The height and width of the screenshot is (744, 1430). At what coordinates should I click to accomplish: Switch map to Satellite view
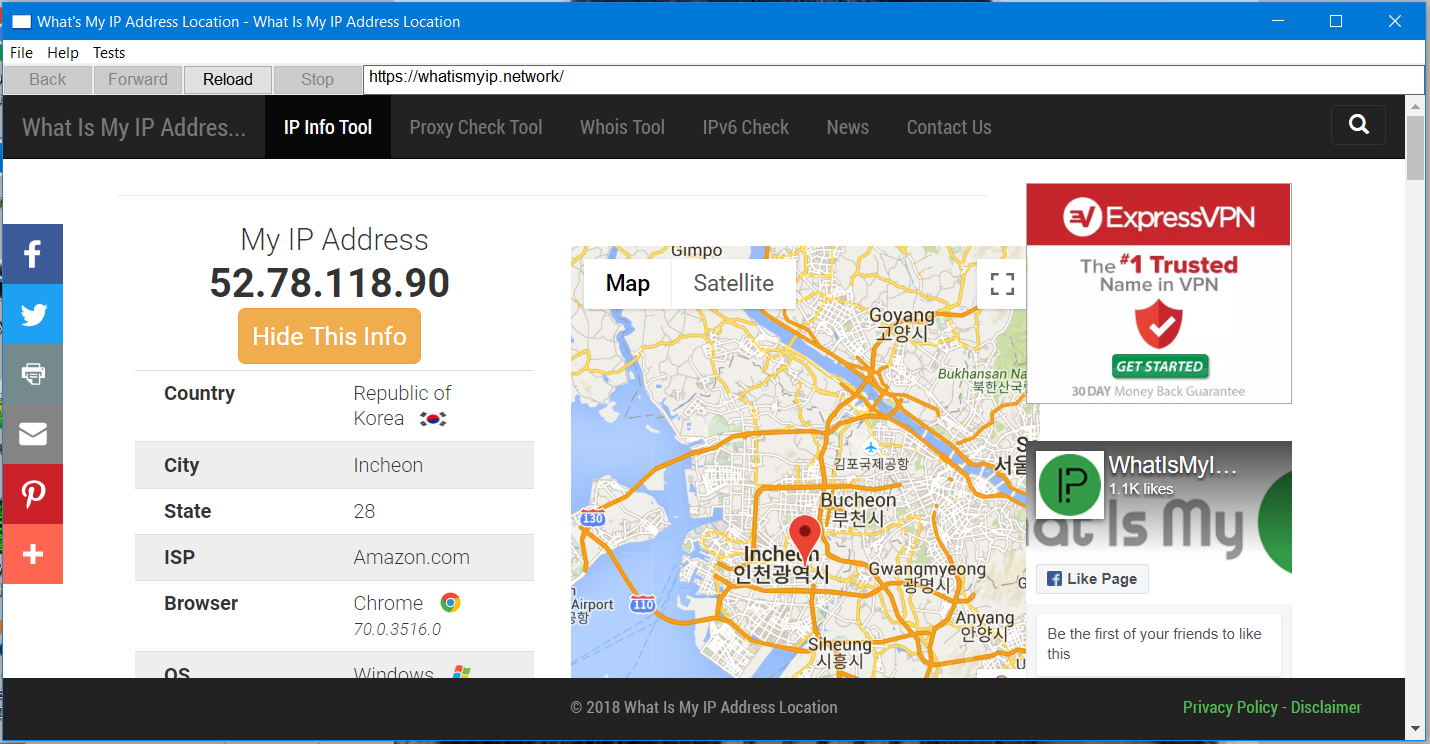[734, 283]
